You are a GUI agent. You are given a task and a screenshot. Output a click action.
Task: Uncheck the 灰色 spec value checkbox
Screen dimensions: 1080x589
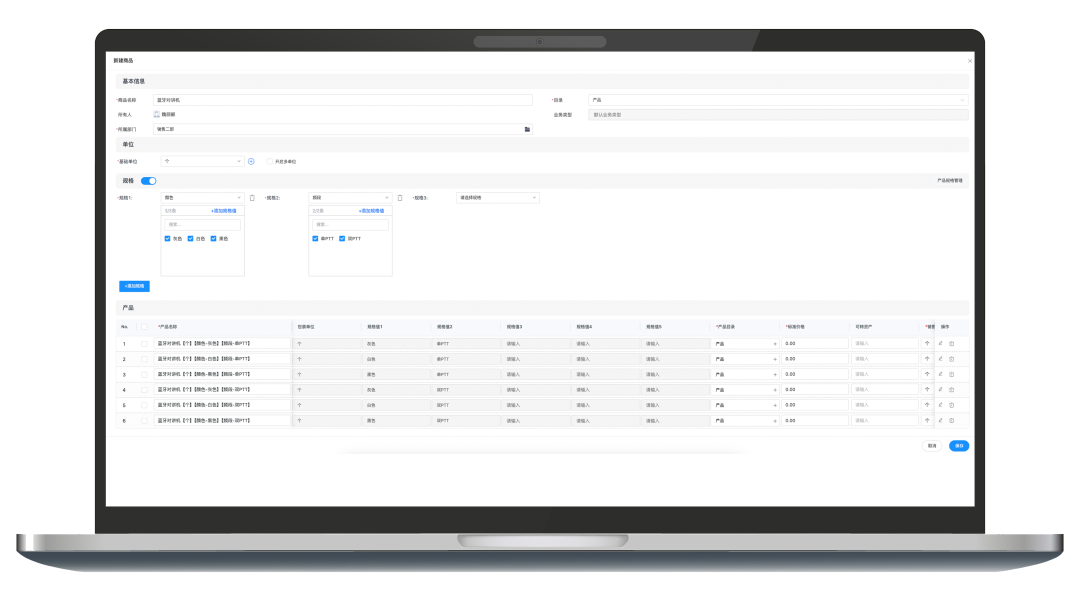(x=168, y=238)
